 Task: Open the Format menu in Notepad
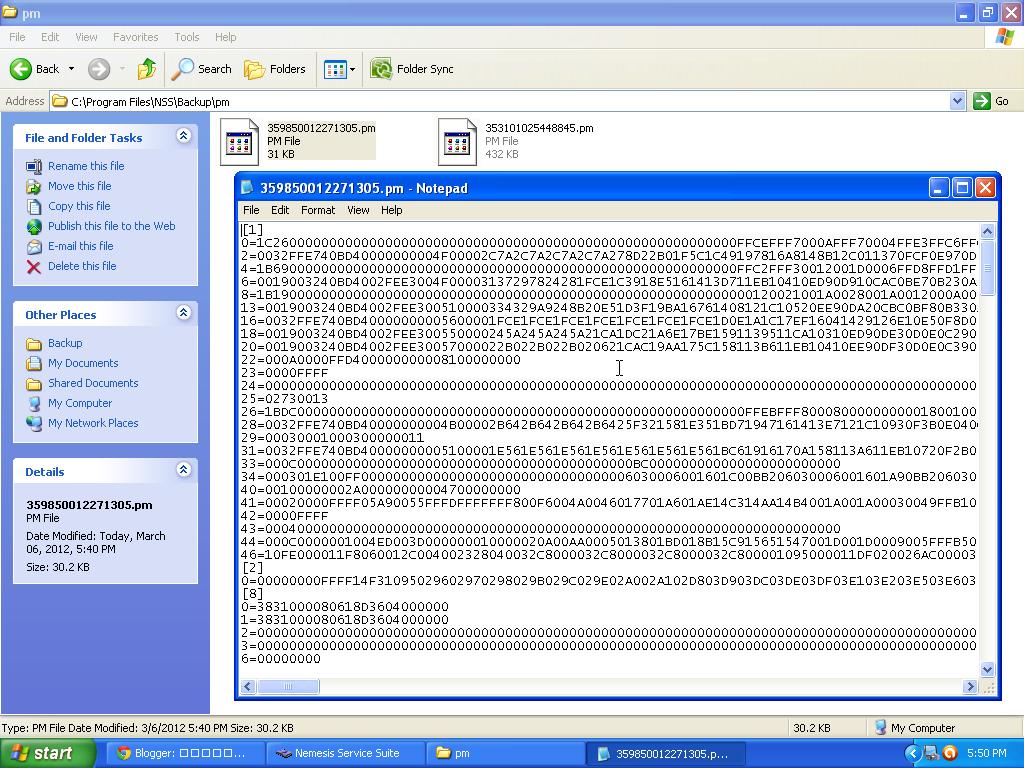click(x=318, y=210)
